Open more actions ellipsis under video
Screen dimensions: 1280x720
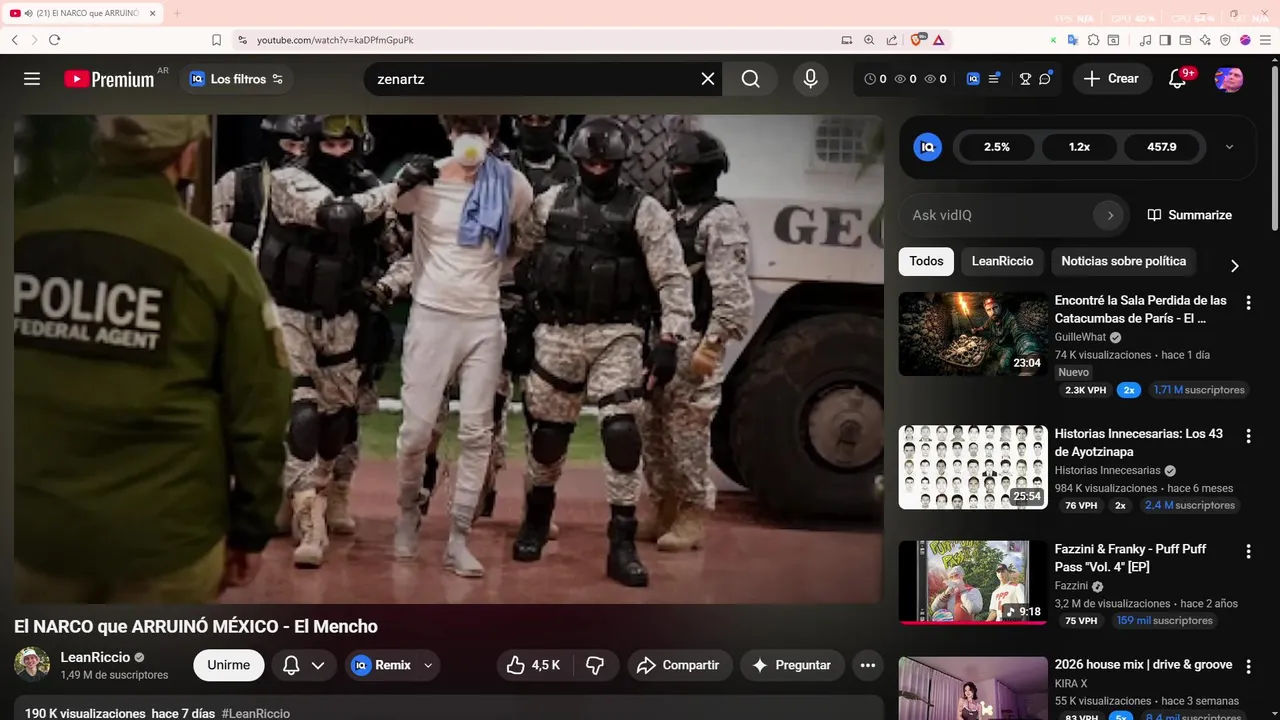[x=868, y=665]
